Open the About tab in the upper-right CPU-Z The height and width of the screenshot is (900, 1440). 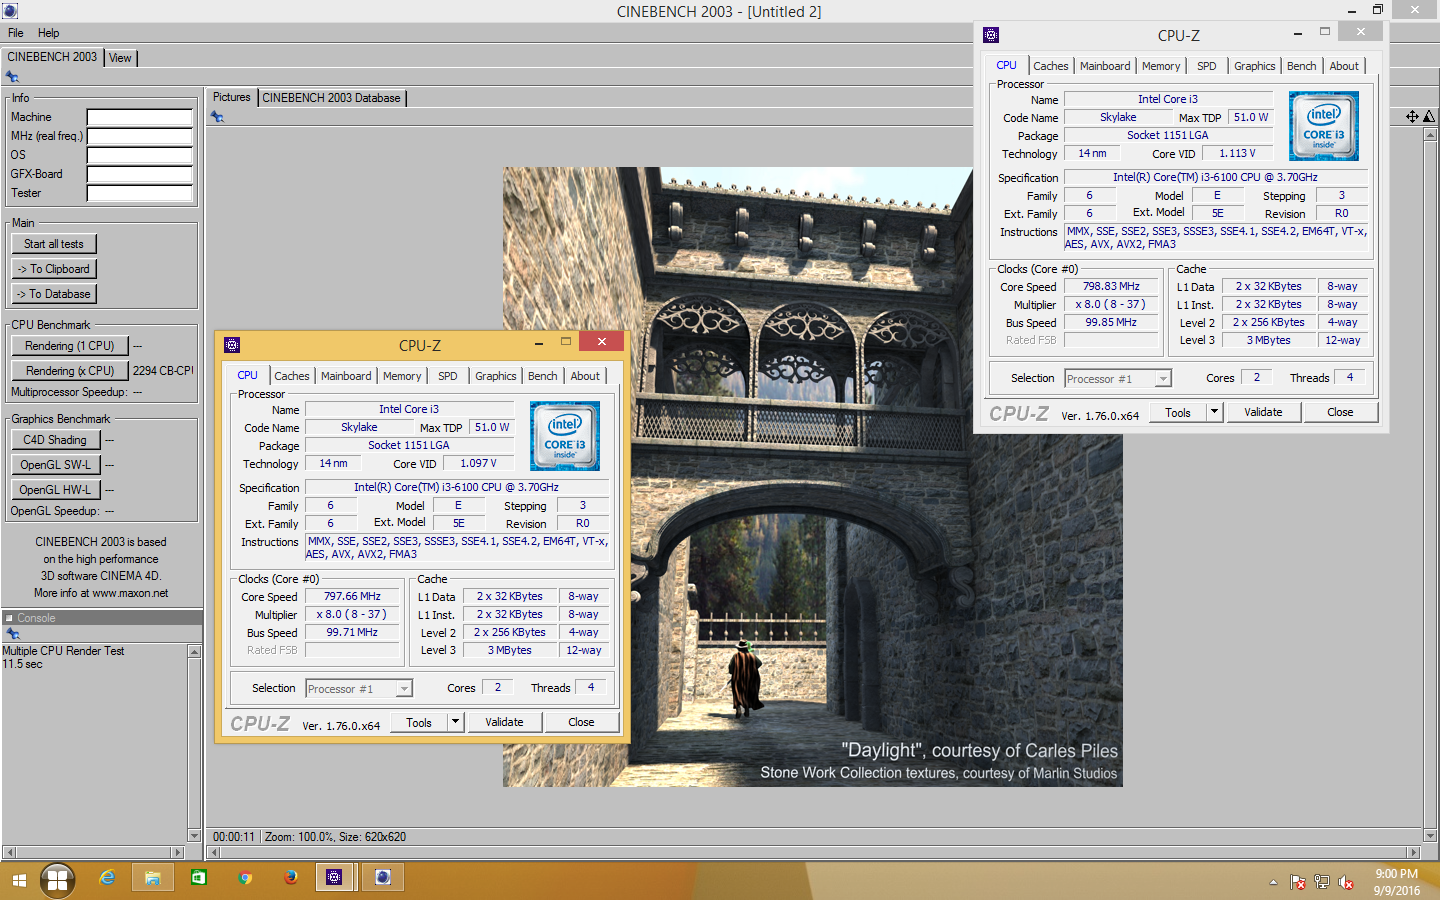pyautogui.click(x=1344, y=66)
